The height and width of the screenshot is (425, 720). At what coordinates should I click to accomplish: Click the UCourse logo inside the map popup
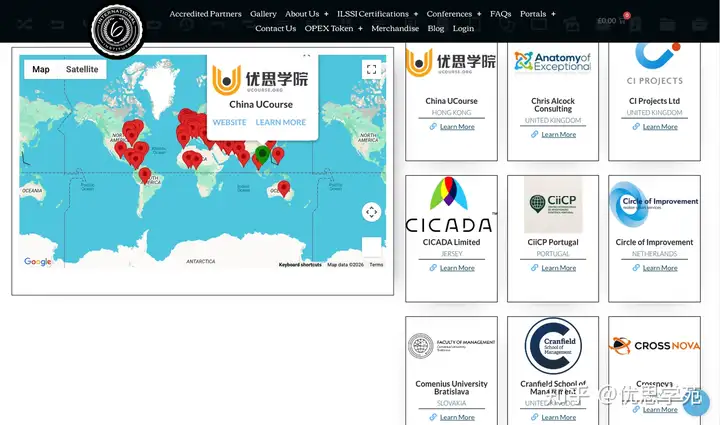click(x=260, y=80)
